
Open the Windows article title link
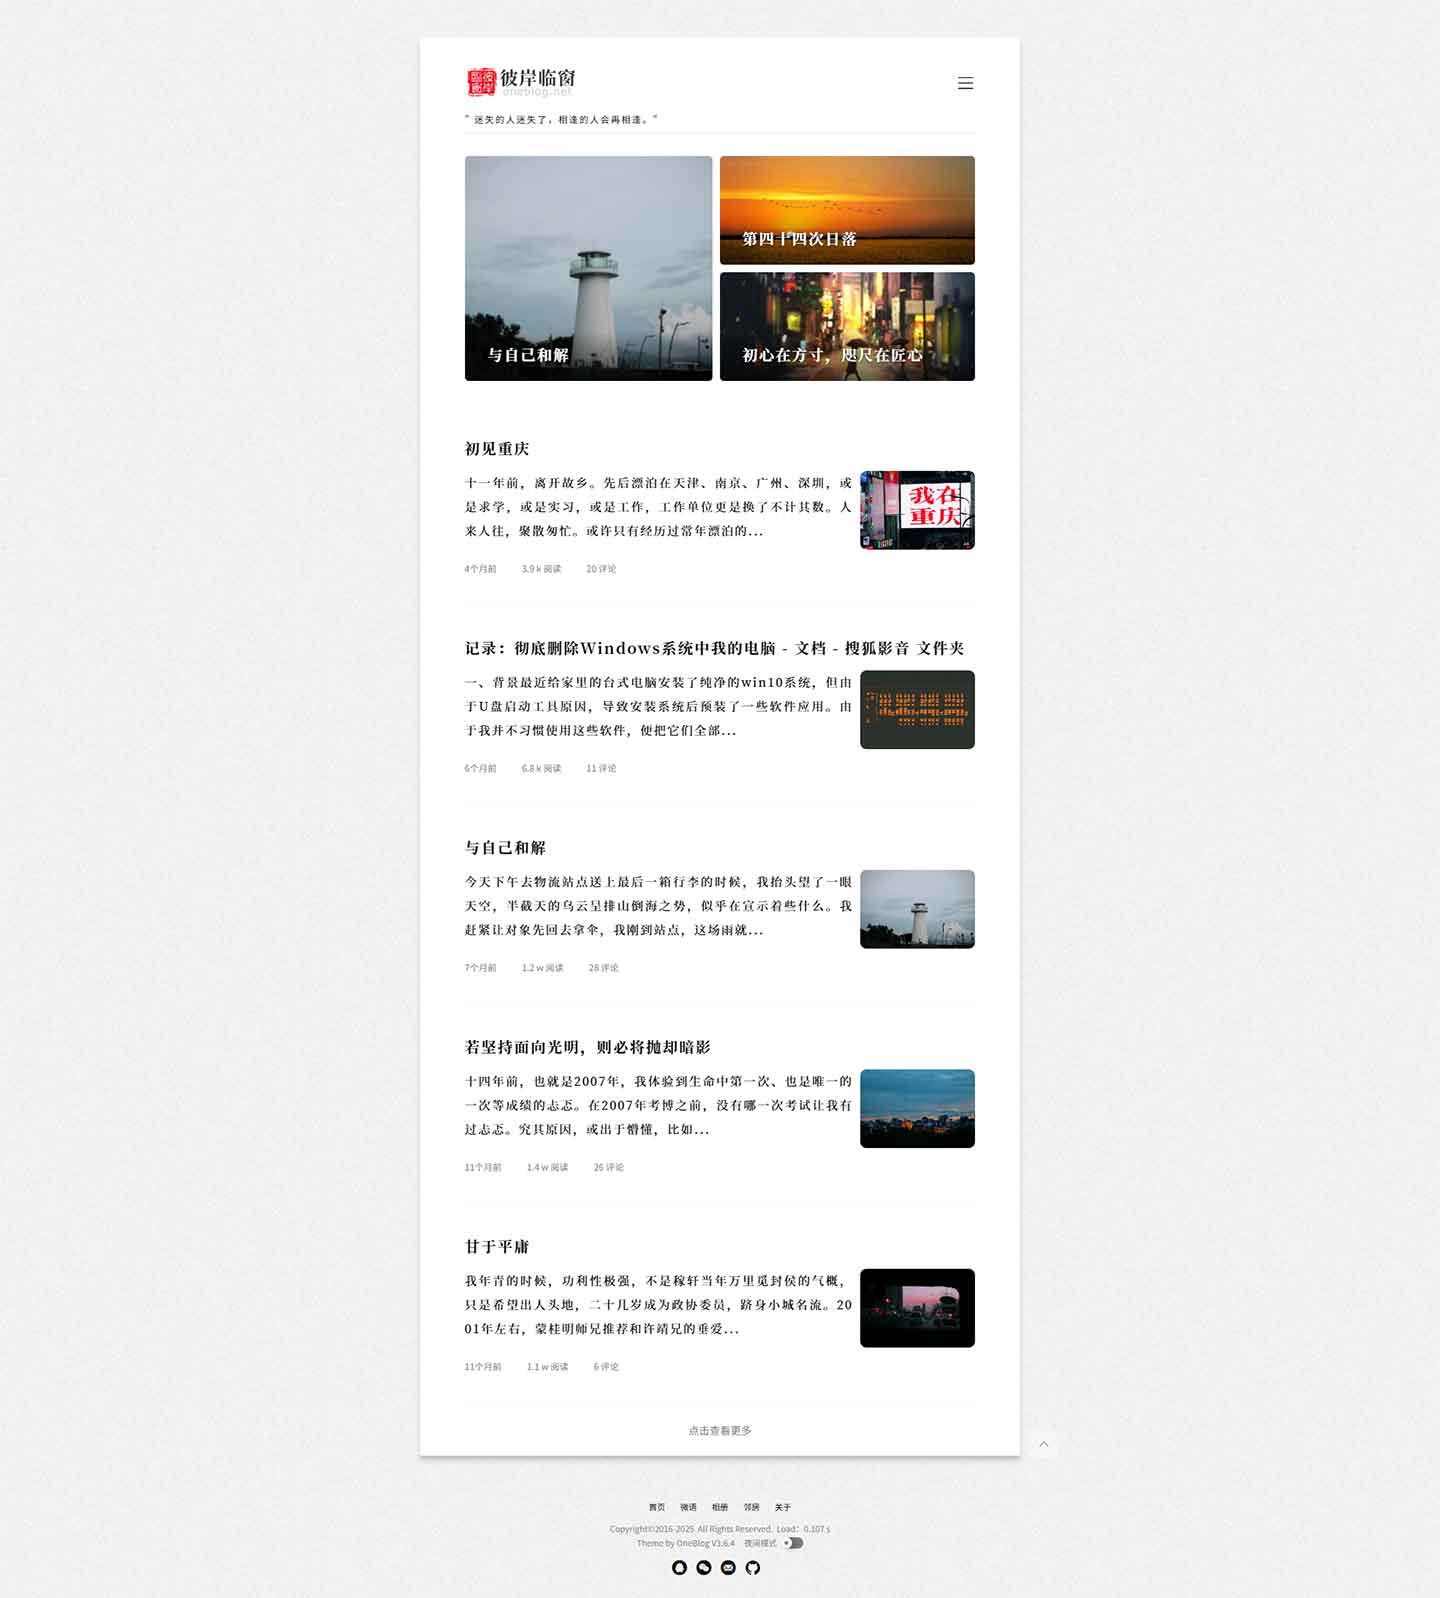(x=714, y=648)
